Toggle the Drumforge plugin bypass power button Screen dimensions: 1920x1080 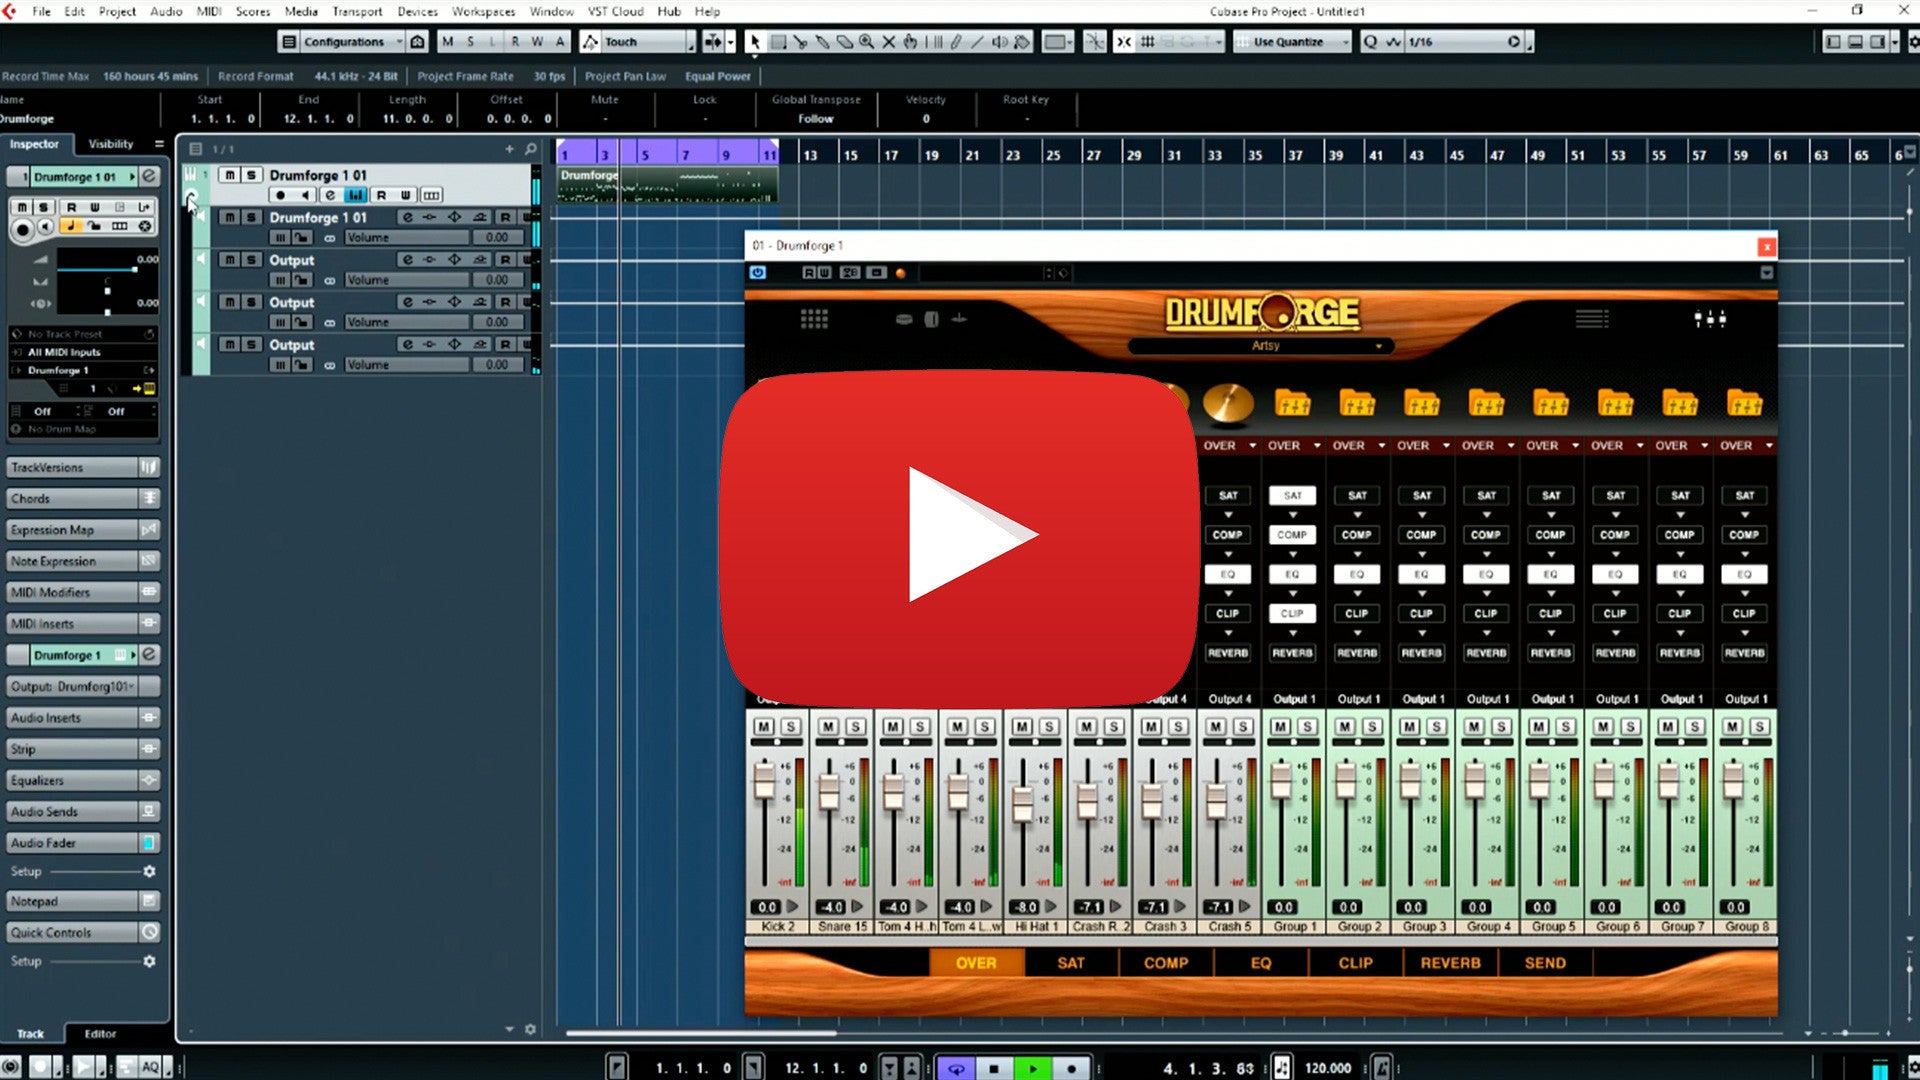758,272
